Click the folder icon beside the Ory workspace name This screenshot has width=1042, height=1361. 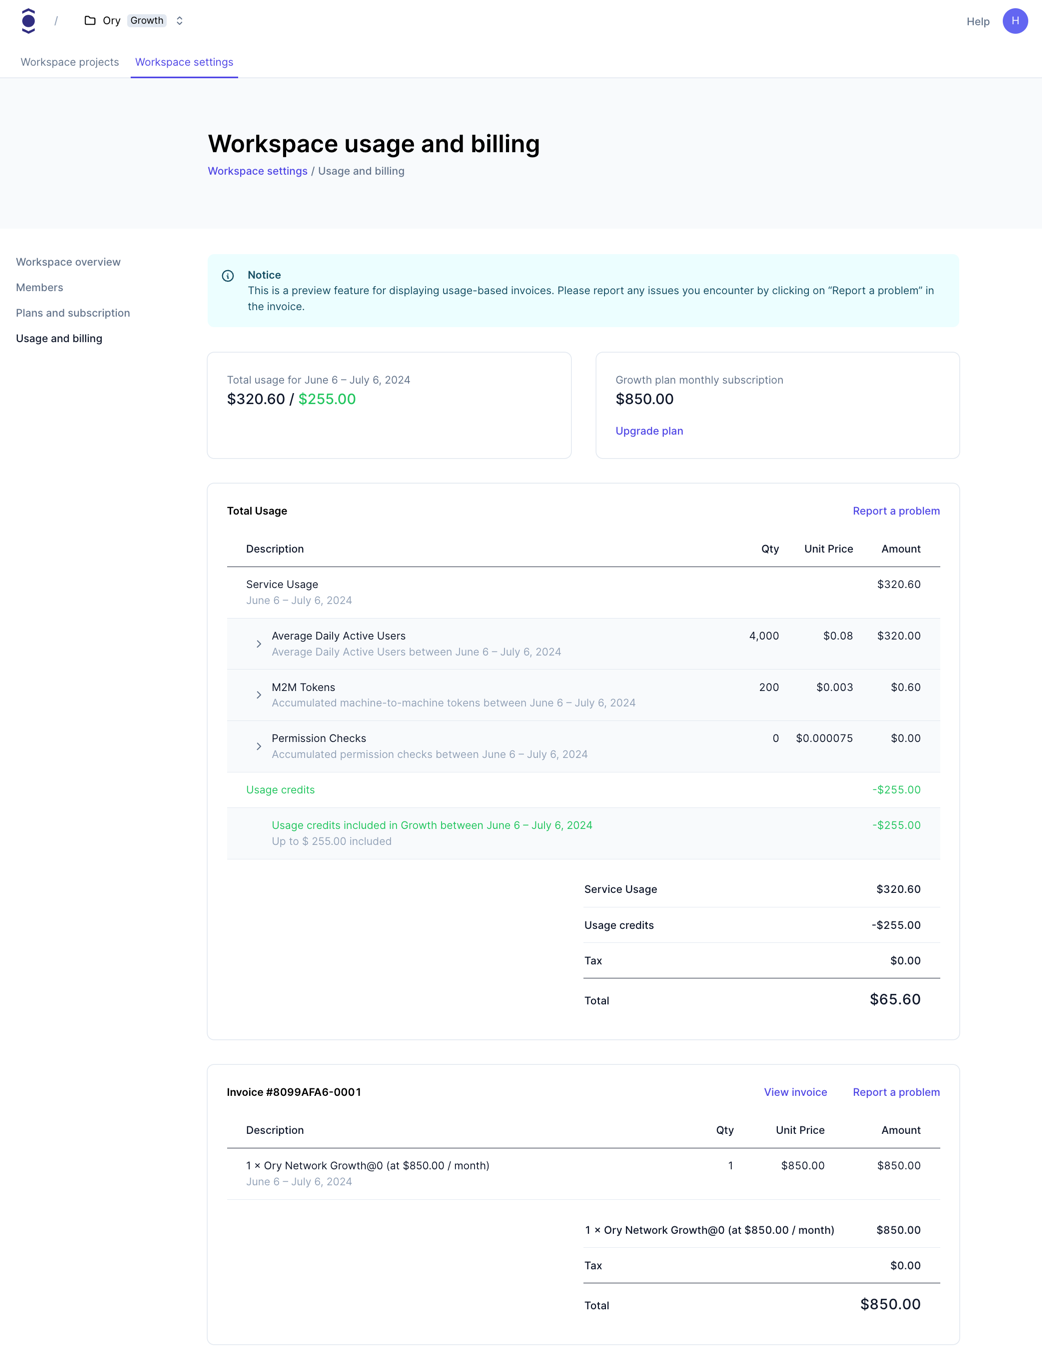(89, 20)
